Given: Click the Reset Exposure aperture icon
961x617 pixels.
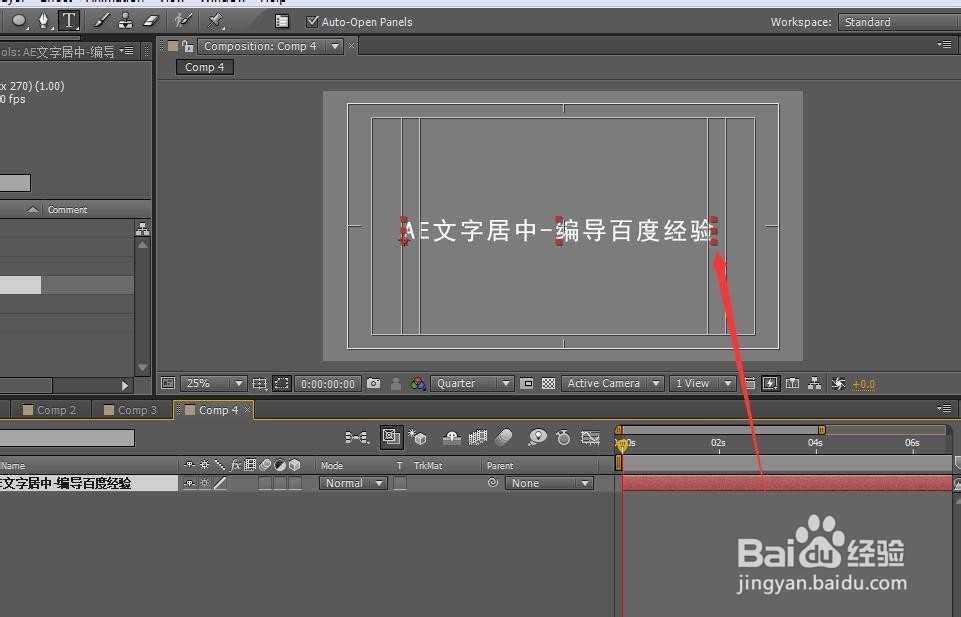Looking at the screenshot, I should pos(838,384).
